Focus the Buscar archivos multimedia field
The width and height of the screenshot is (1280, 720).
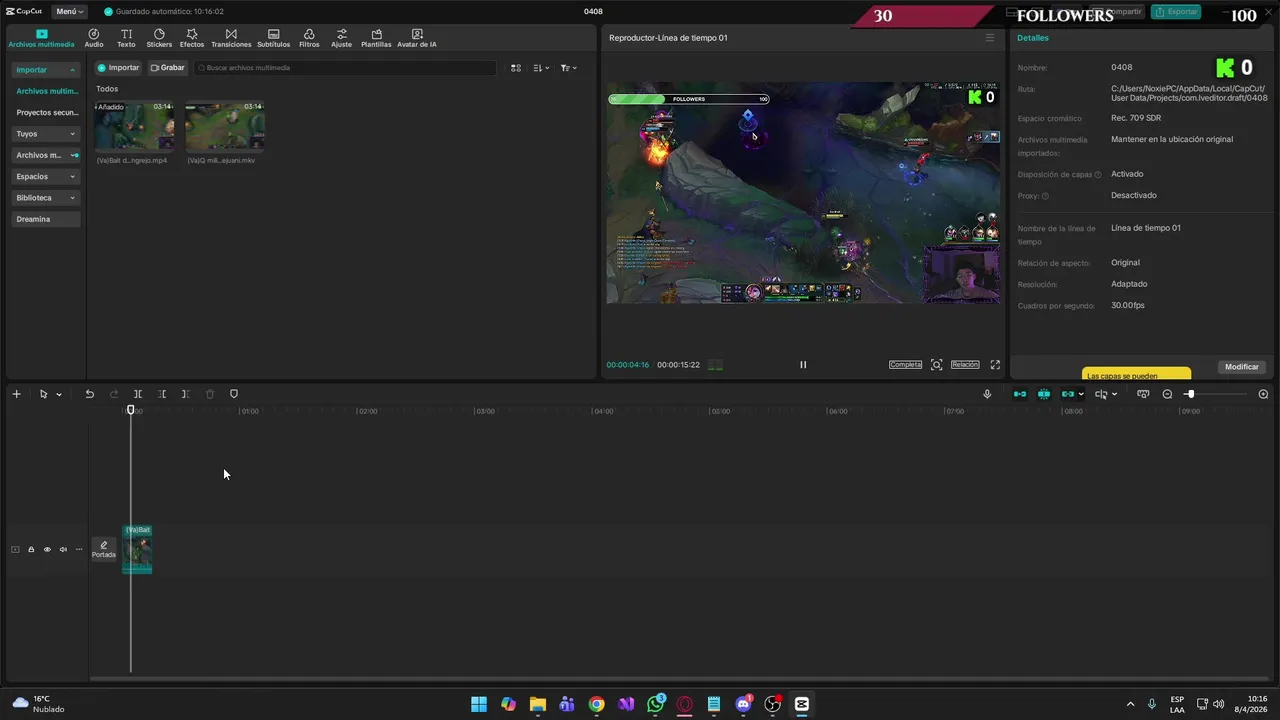[x=345, y=68]
